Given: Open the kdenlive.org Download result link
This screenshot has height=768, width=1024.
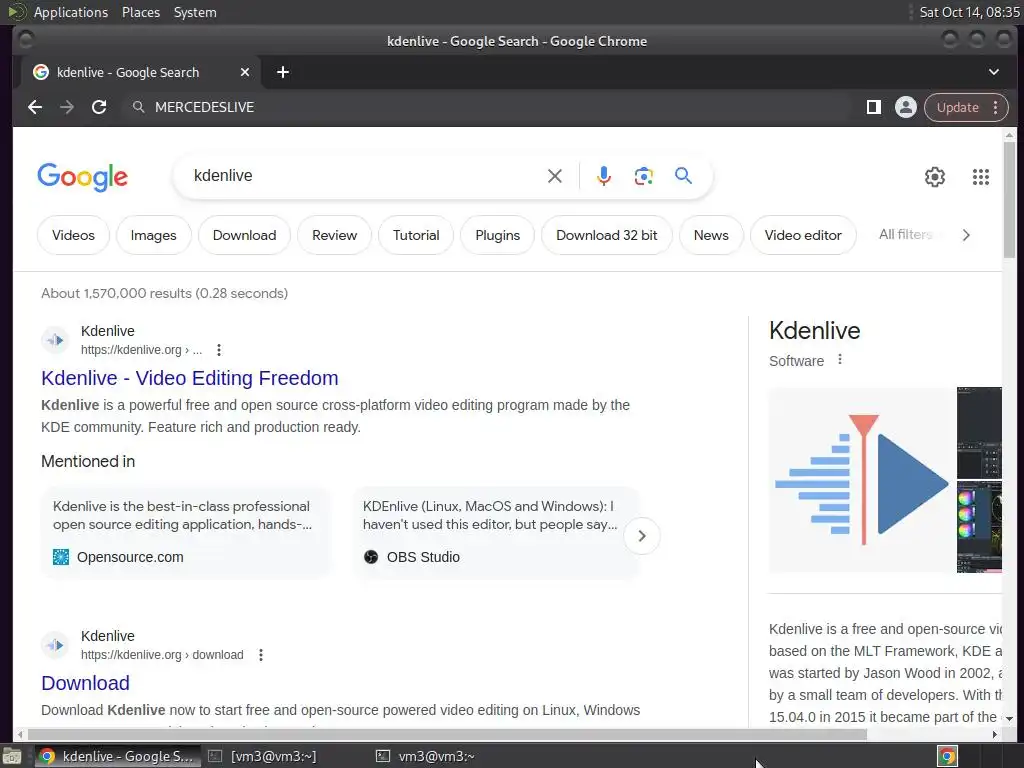Looking at the screenshot, I should coord(85,683).
